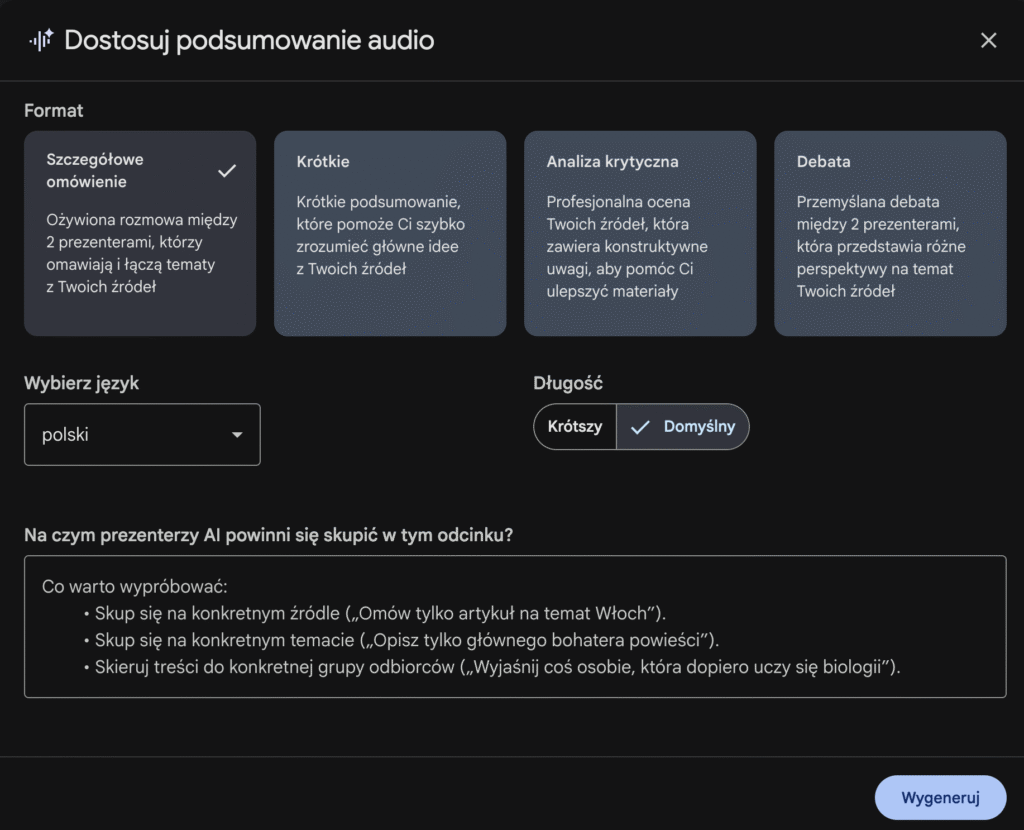The width and height of the screenshot is (1024, 830).
Task: Click the language dropdown arrow
Action: coord(237,435)
